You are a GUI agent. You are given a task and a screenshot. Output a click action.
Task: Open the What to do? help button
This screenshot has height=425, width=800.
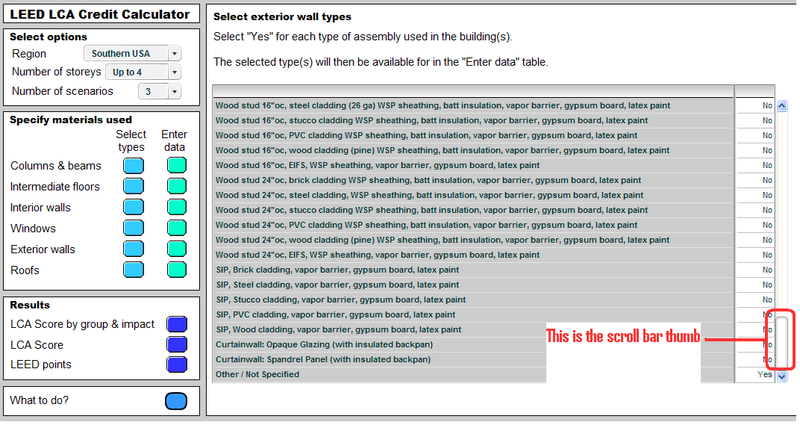tap(176, 401)
